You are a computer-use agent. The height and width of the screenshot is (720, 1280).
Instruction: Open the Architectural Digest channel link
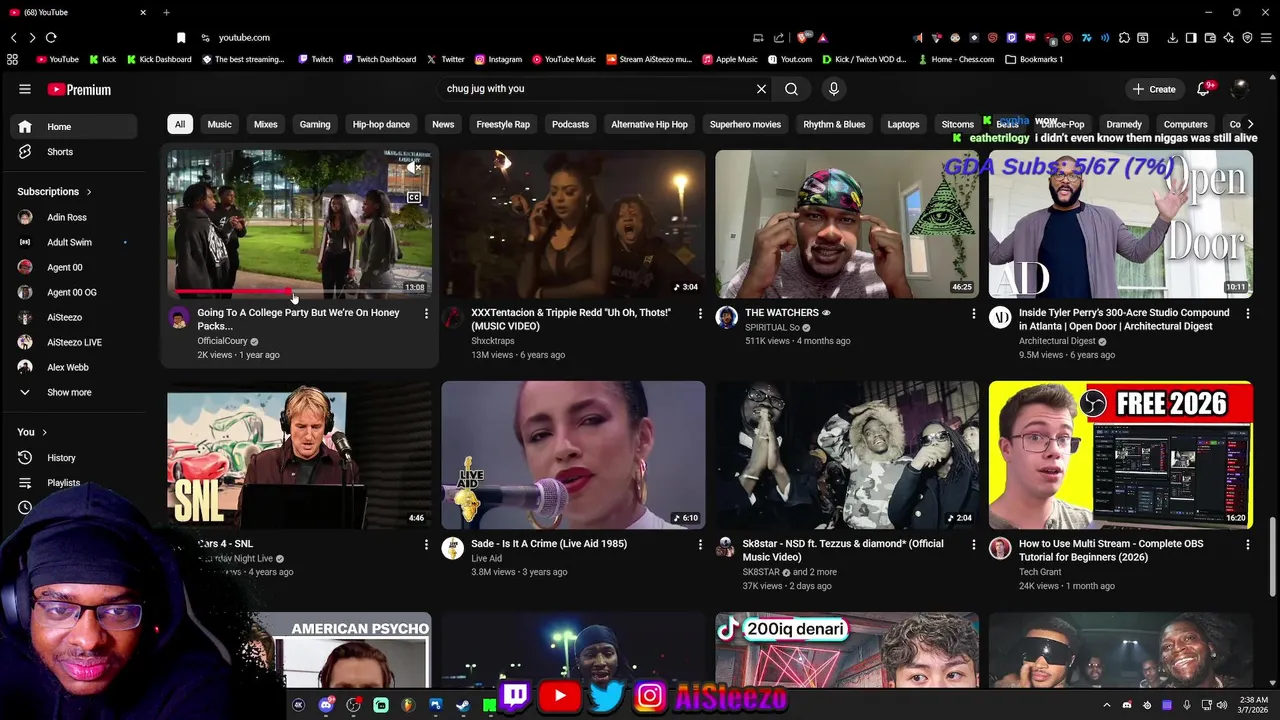[1058, 341]
